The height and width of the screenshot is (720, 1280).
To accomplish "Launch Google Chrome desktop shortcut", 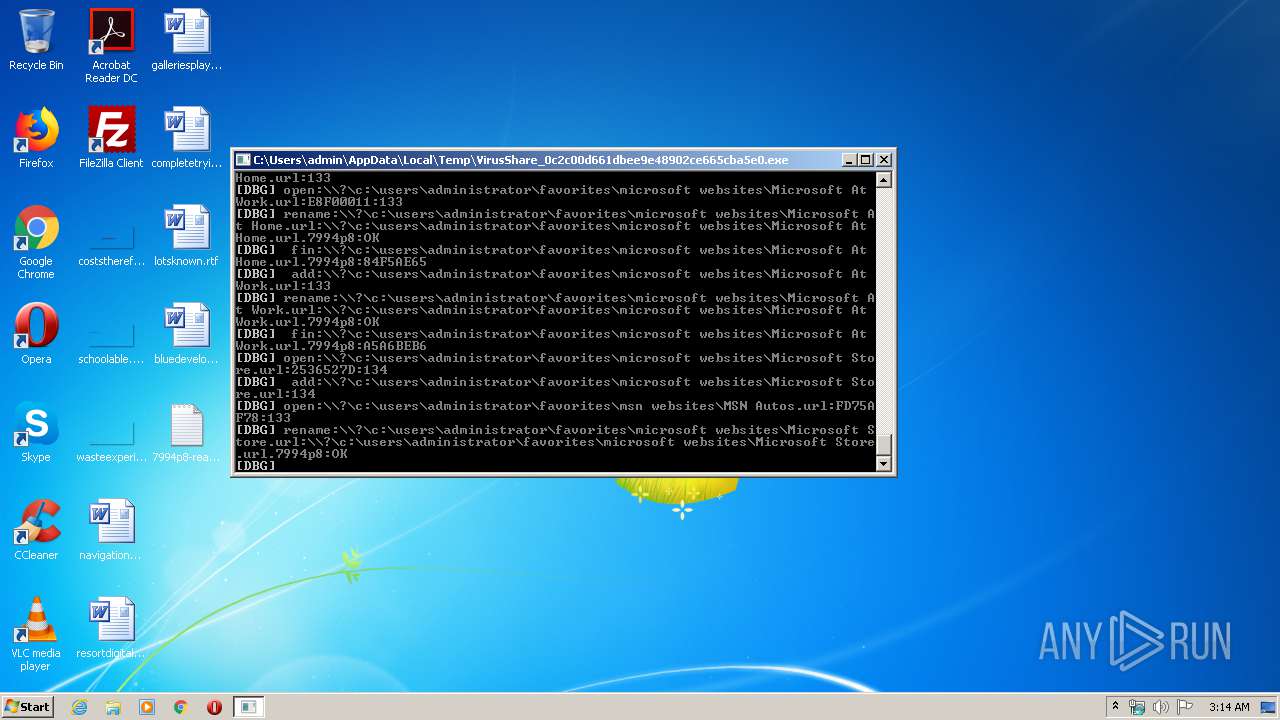I will tap(36, 243).
